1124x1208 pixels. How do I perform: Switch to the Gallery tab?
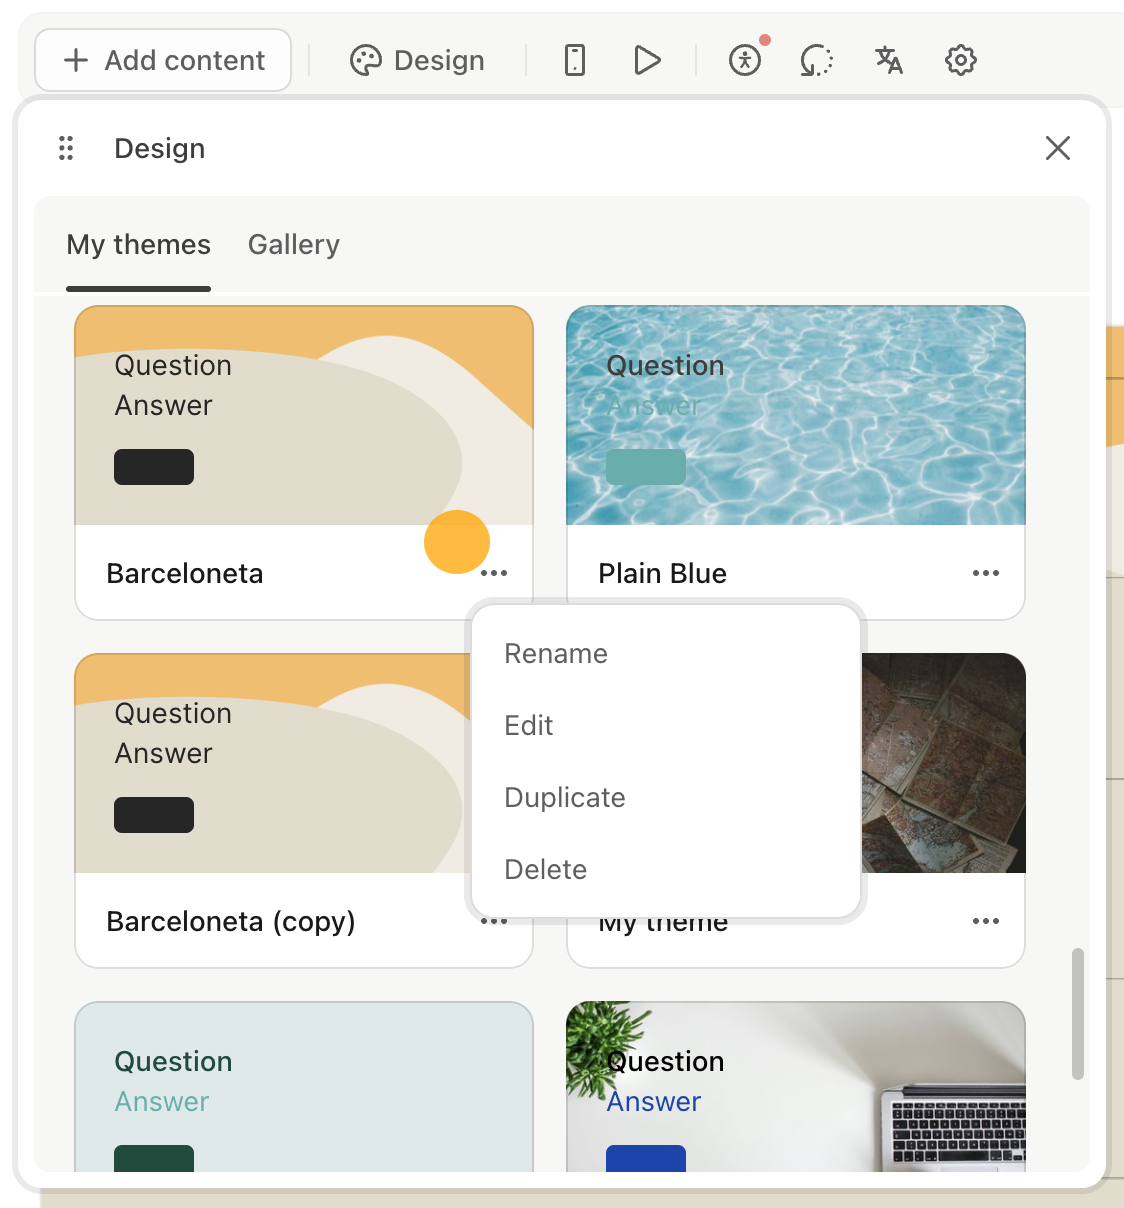coord(294,245)
